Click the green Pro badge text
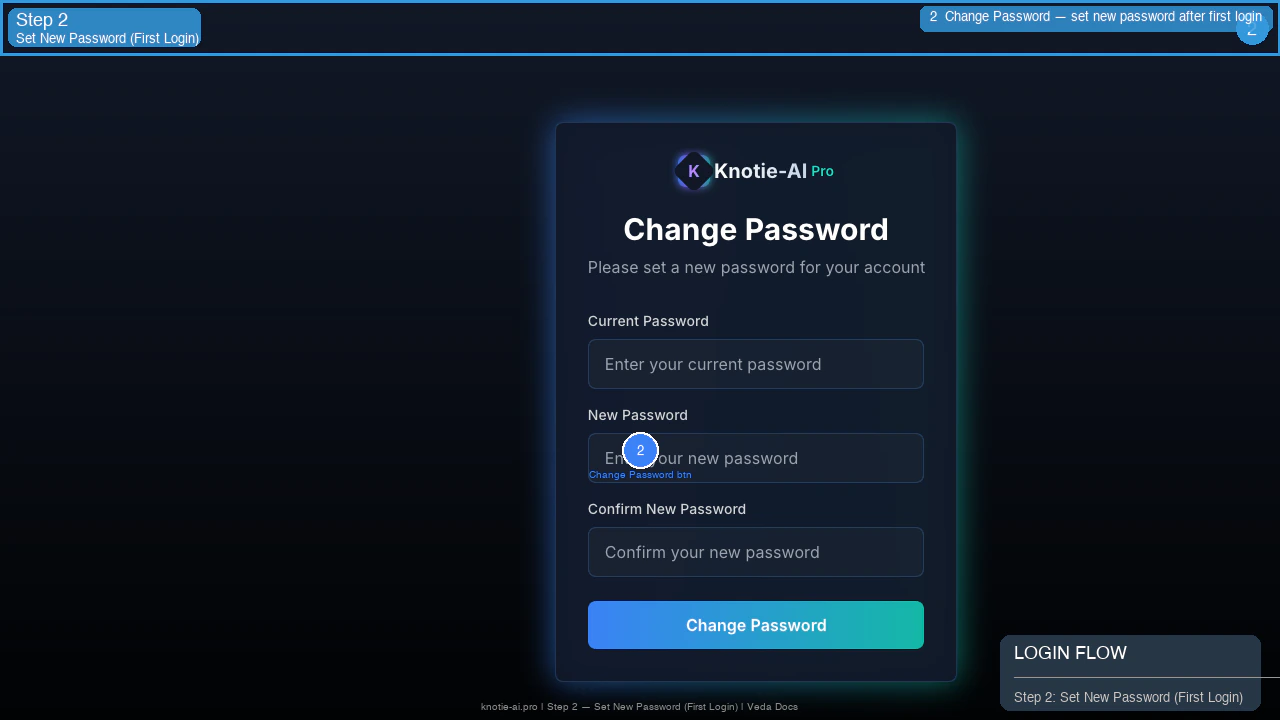The width and height of the screenshot is (1280, 720). pos(822,171)
